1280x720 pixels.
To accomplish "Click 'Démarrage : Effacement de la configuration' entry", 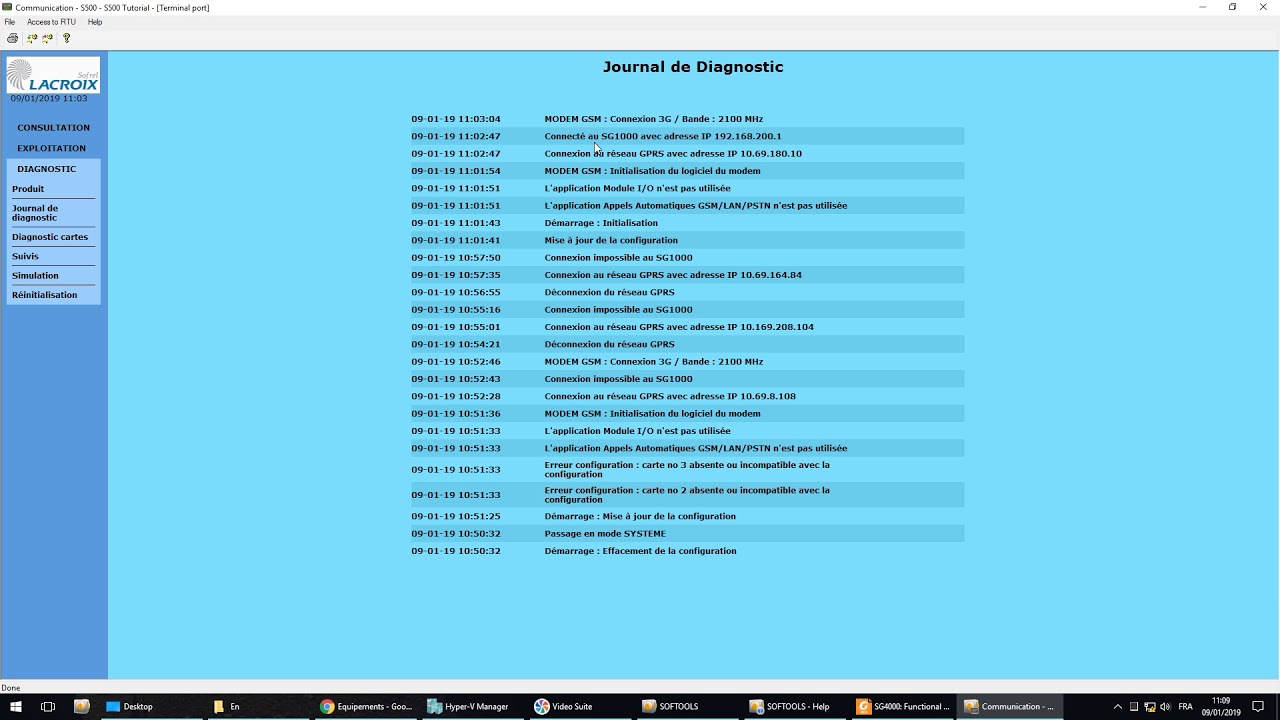I will (640, 551).
